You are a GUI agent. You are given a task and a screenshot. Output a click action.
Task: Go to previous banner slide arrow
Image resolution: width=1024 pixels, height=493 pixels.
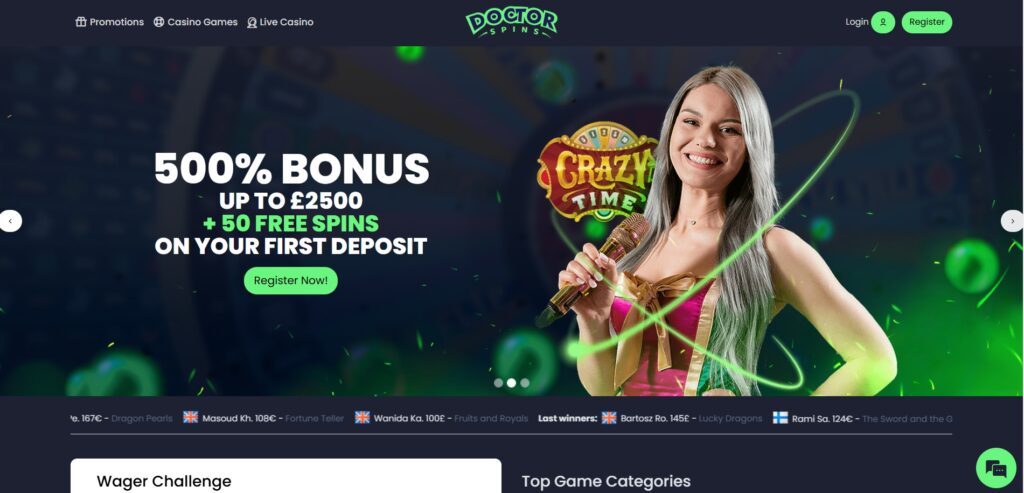(x=10, y=221)
